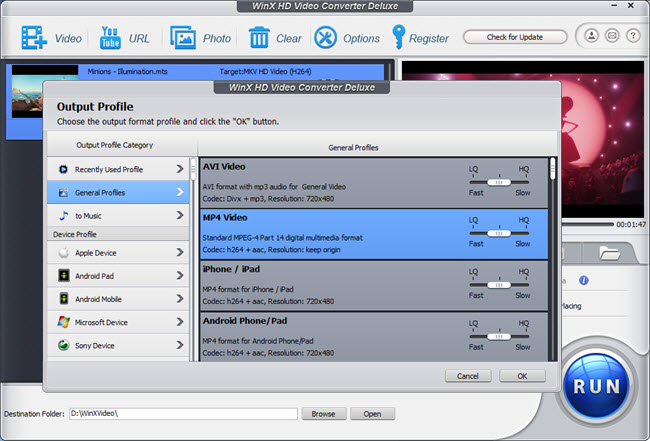Image resolution: width=650 pixels, height=441 pixels.
Task: Click the email envelope icon
Action: click(612, 36)
